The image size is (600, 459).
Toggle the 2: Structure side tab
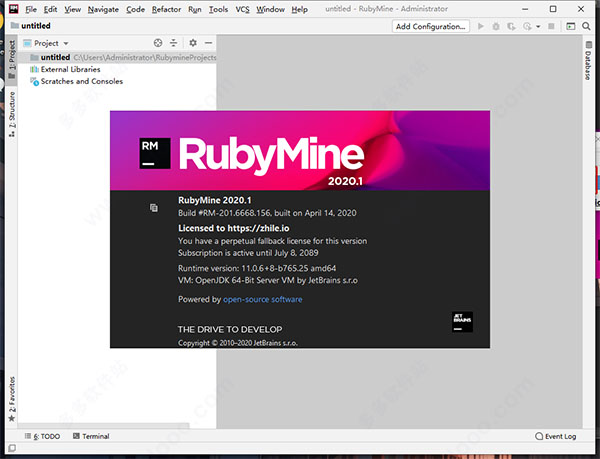(12, 114)
